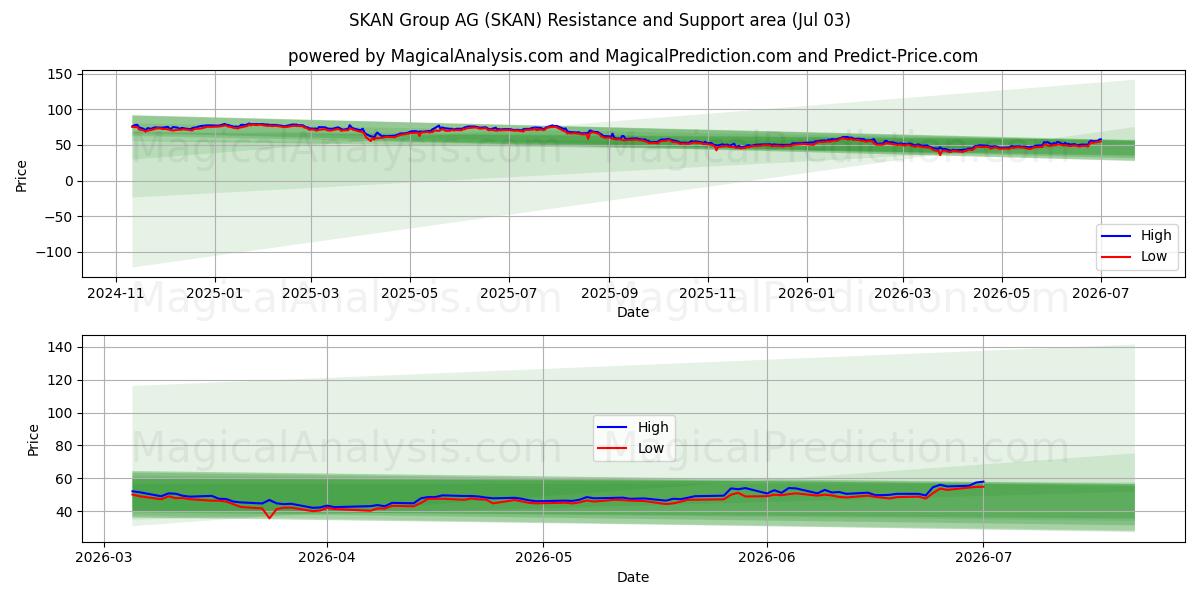This screenshot has width=1200, height=600.
Task: Click the bottom chart x-axis label '2026-04'
Action: pos(327,559)
